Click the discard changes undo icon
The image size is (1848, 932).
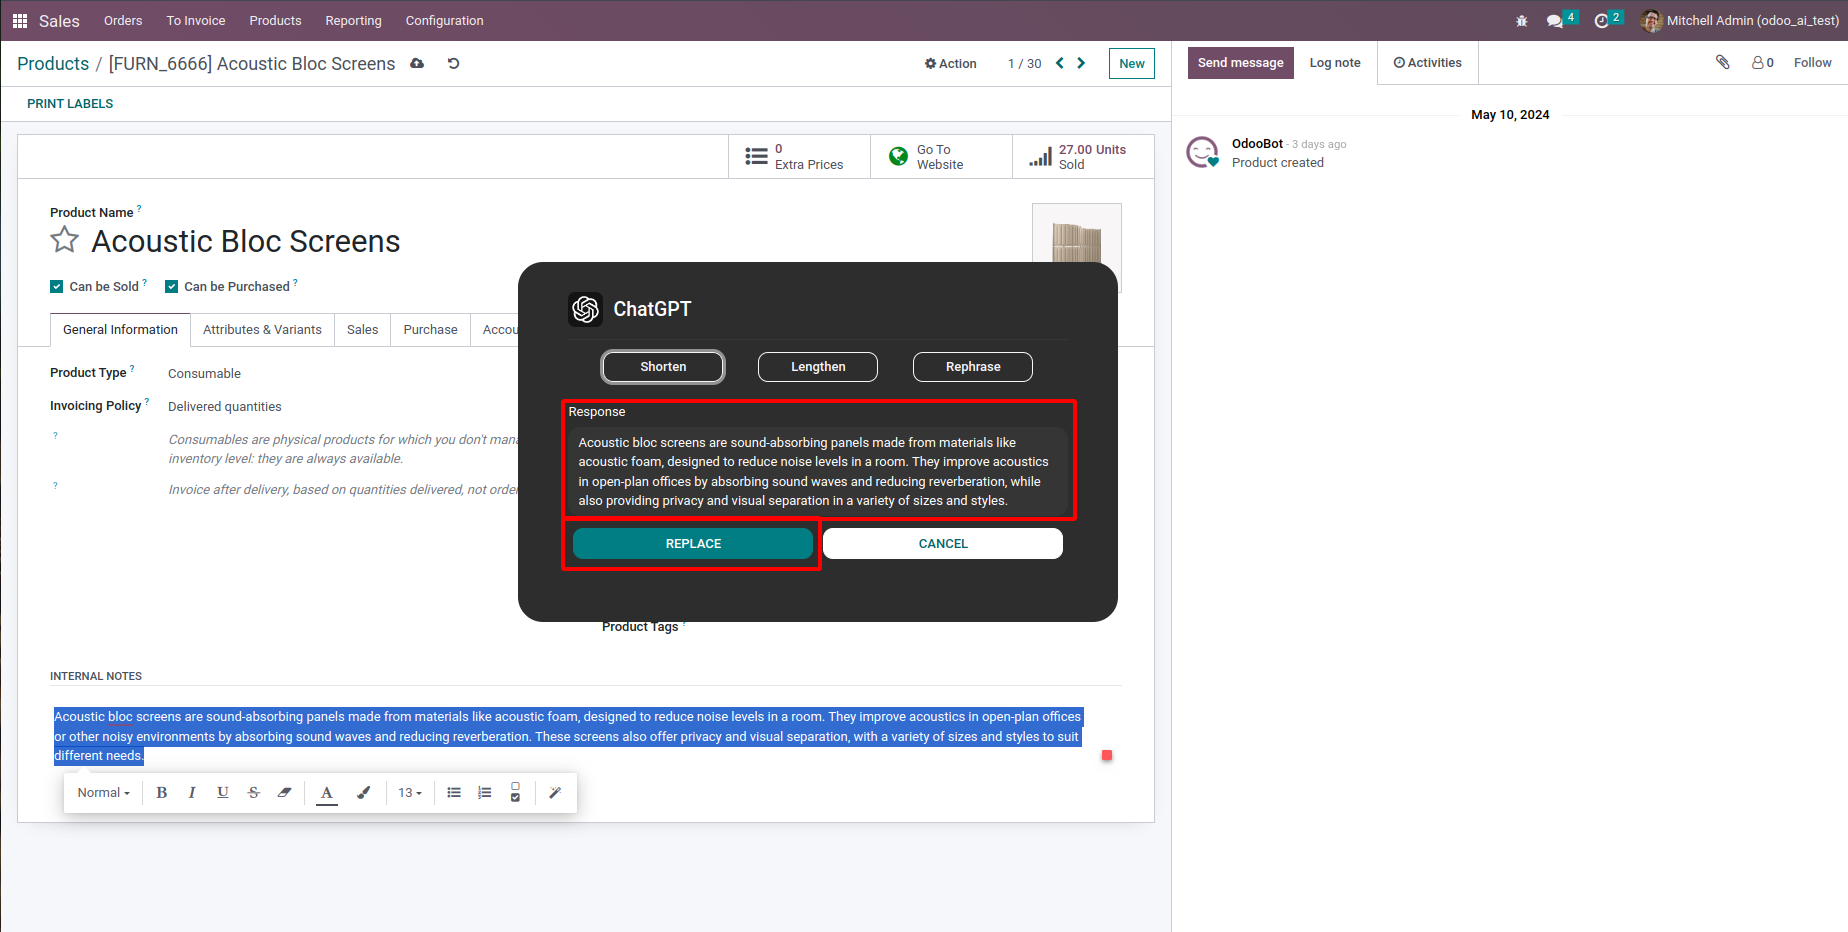pyautogui.click(x=453, y=63)
